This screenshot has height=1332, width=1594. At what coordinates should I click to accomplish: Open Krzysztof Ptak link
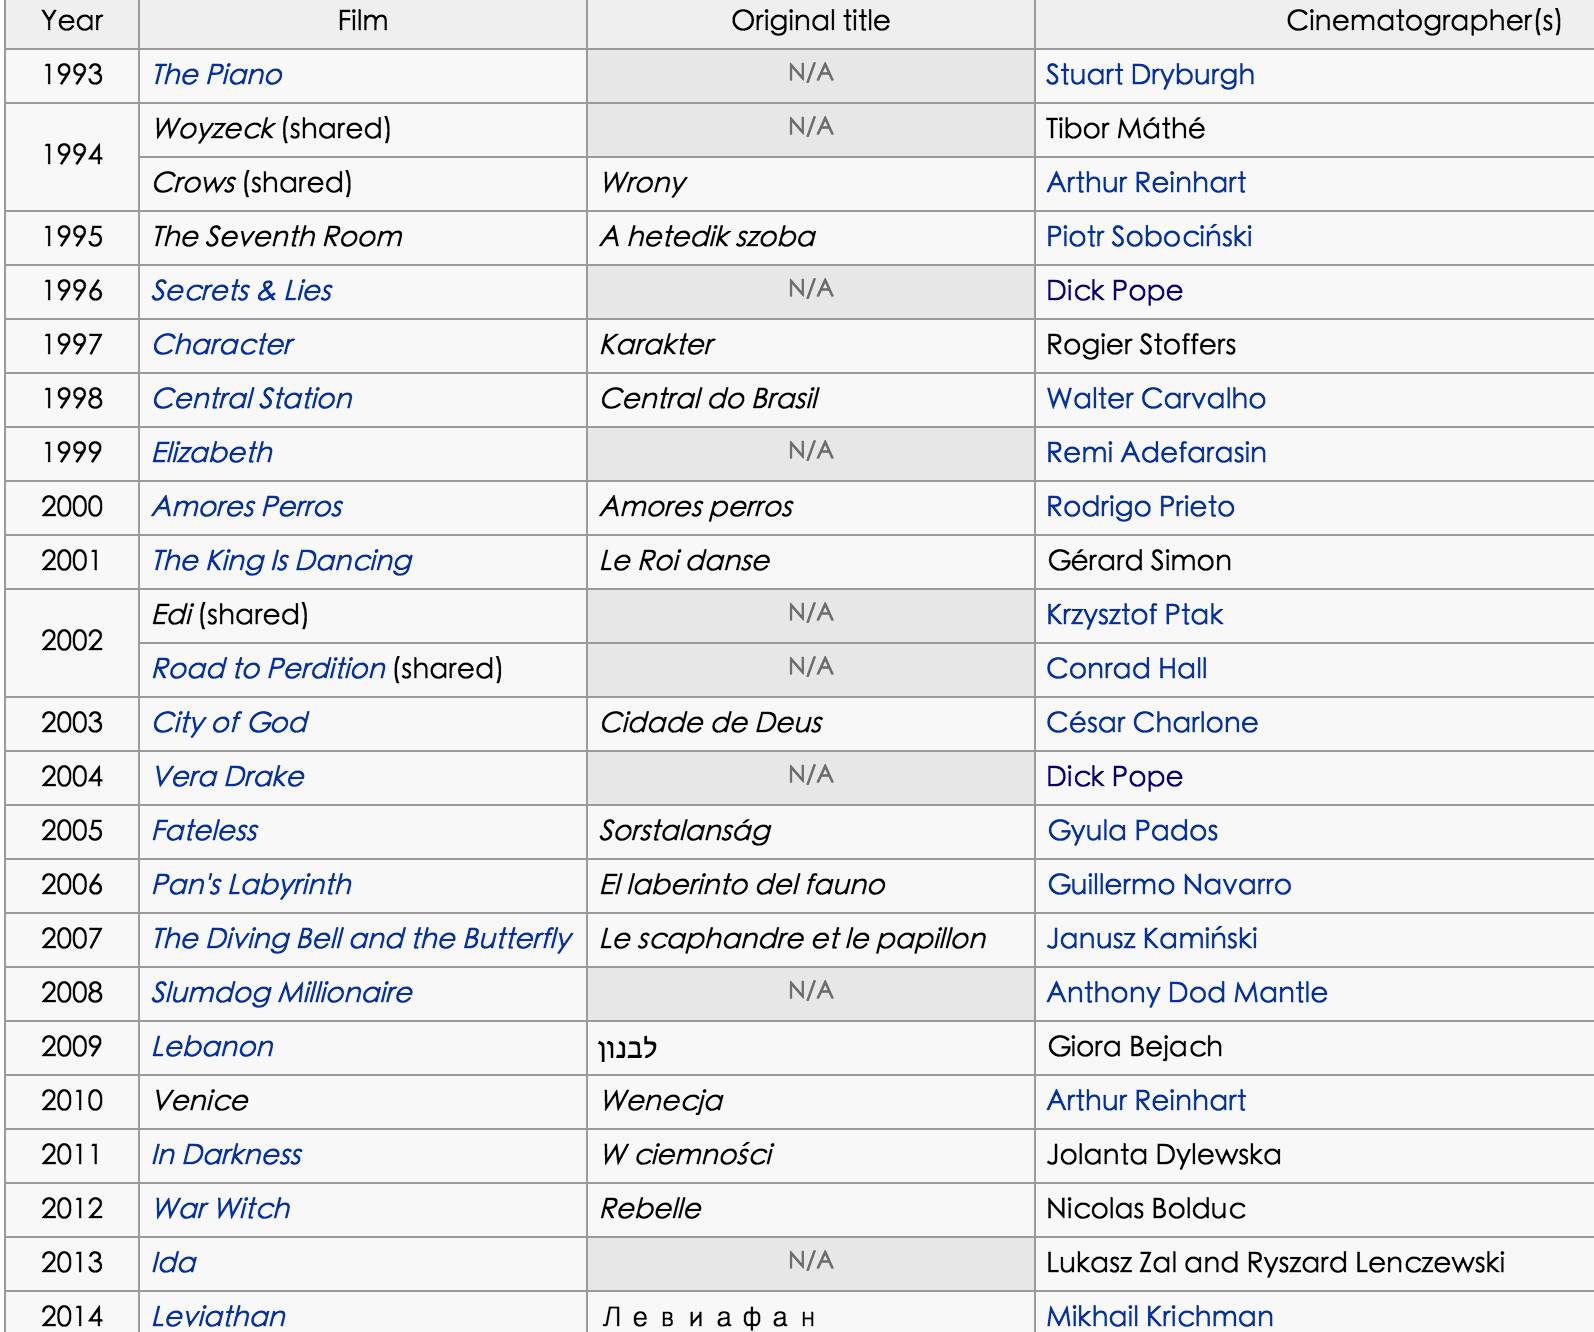[1134, 615]
